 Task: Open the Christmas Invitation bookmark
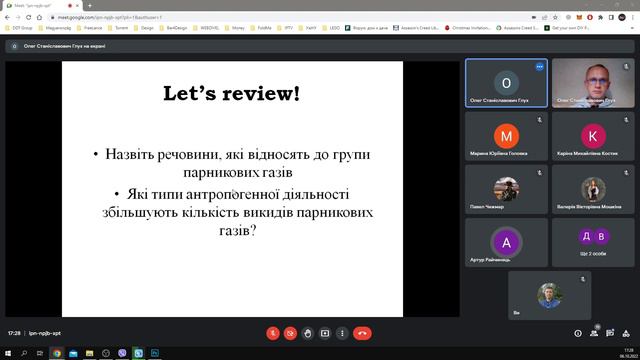coord(467,28)
